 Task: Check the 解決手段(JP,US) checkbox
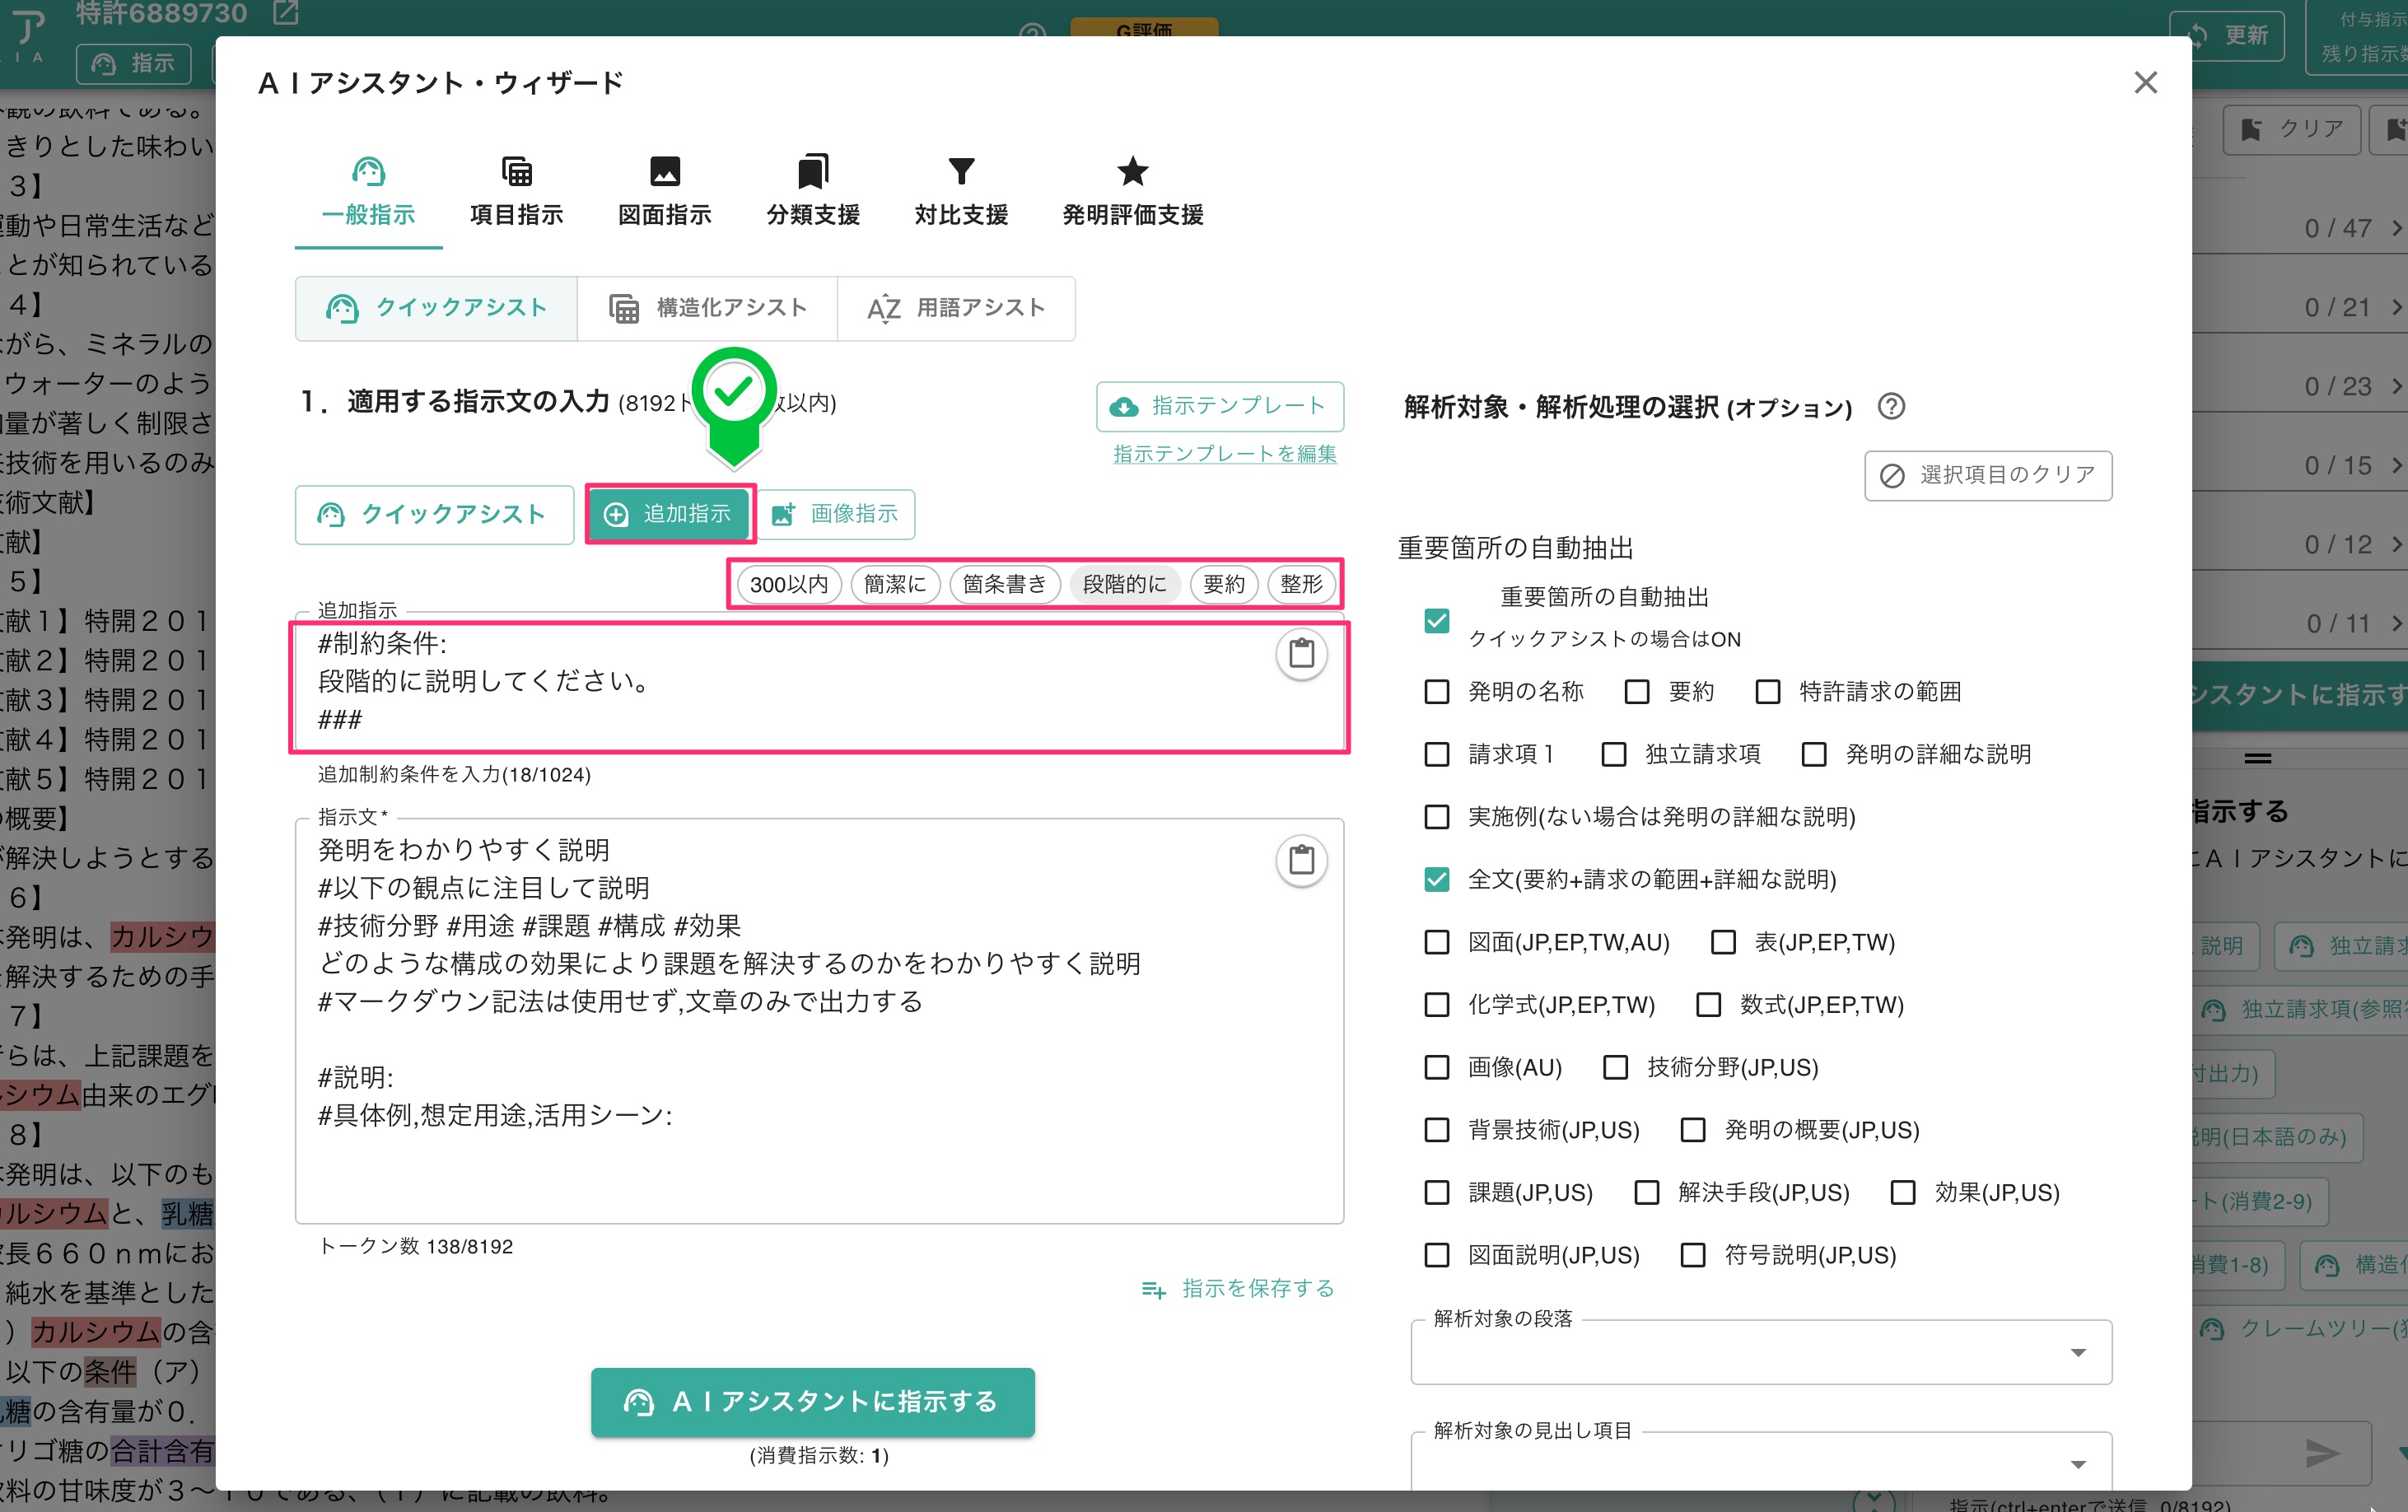[1646, 1193]
